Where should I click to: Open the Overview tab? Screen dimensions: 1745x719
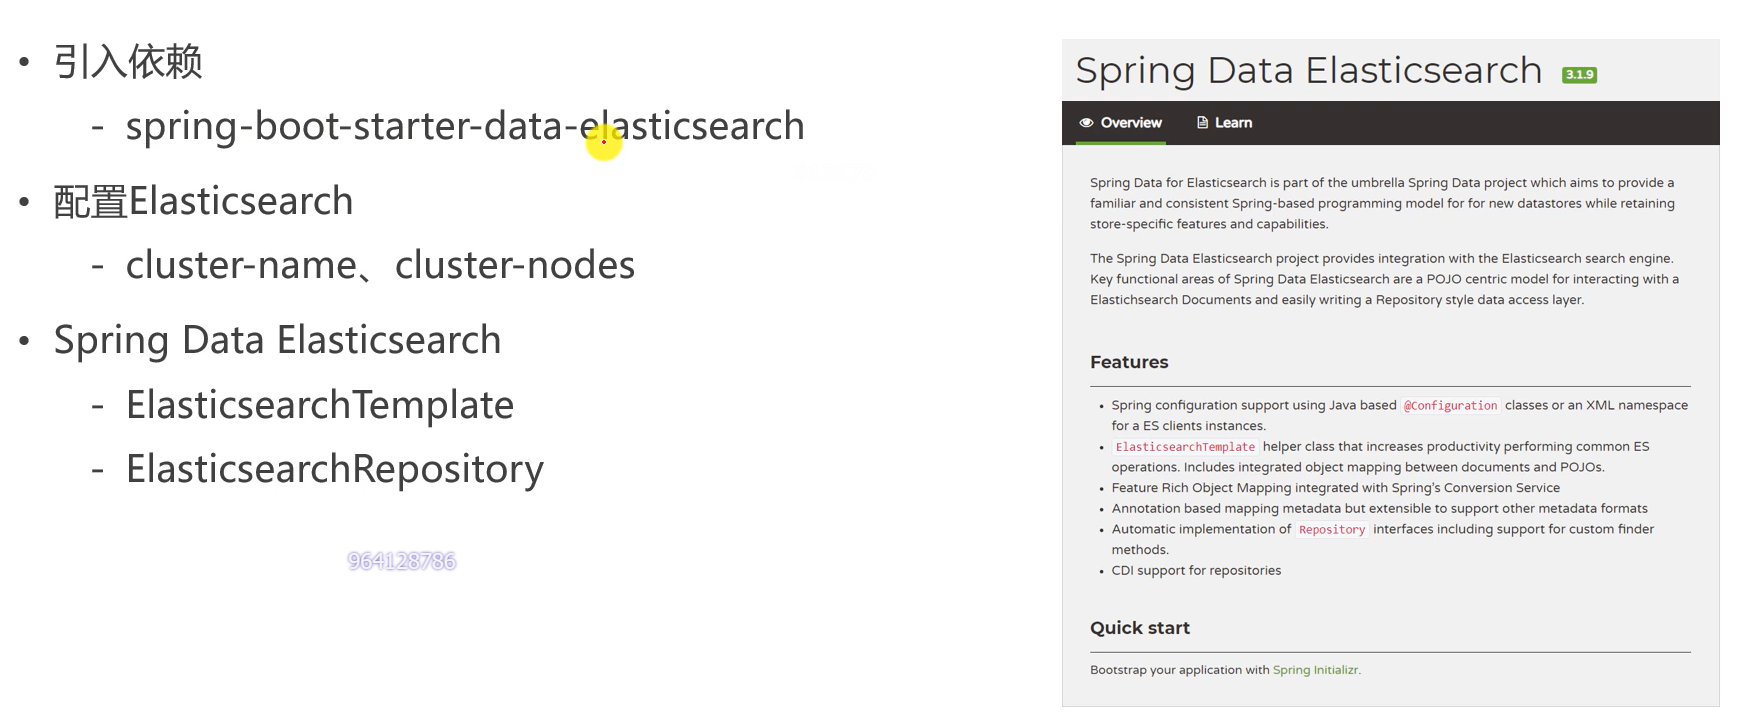(x=1130, y=123)
